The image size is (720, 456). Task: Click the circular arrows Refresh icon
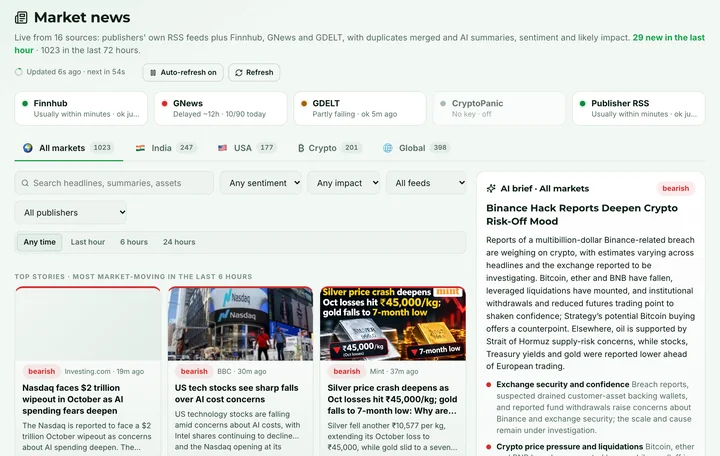(239, 73)
